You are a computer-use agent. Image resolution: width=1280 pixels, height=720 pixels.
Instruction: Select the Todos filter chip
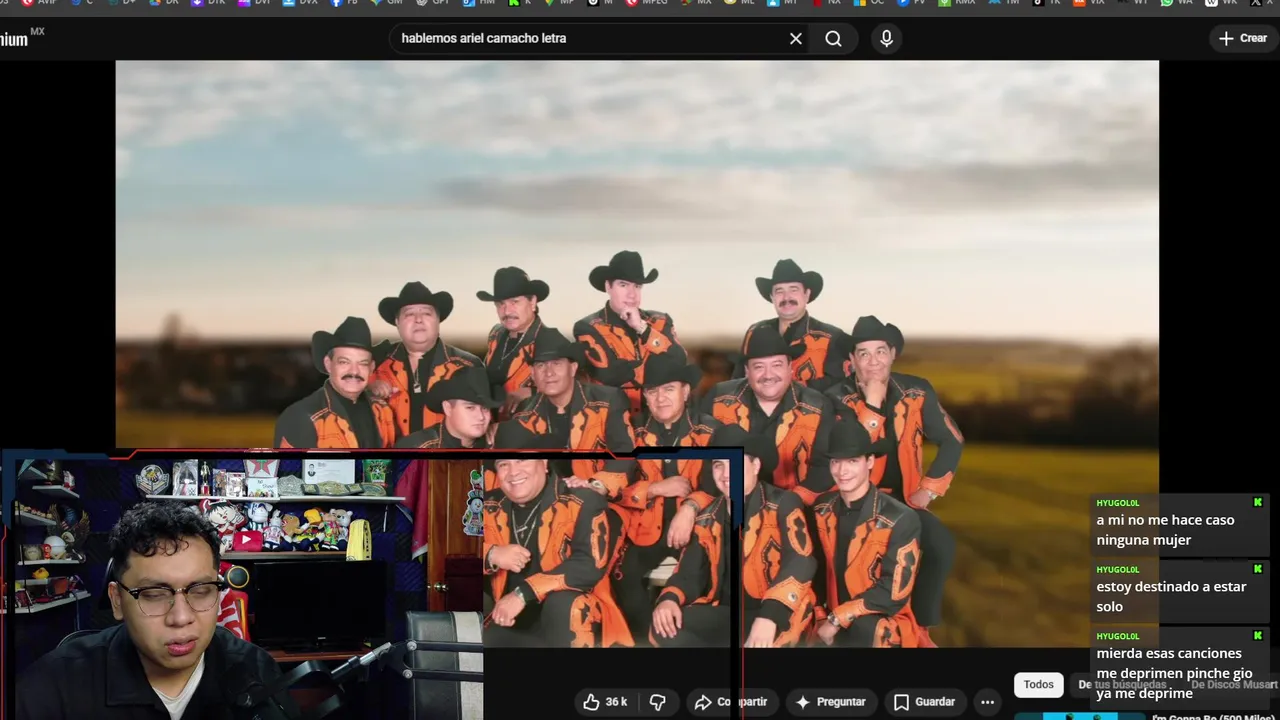1038,685
